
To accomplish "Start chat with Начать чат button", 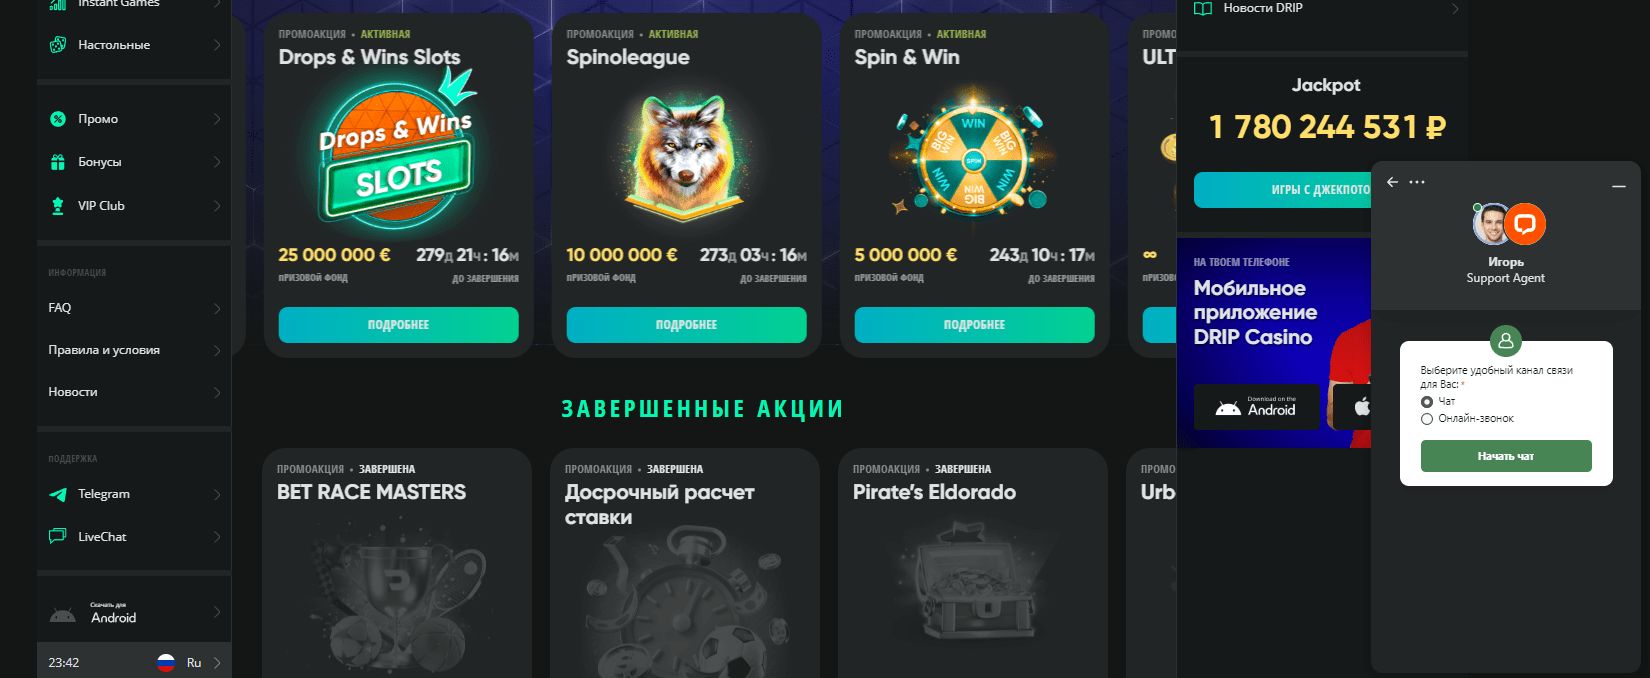I will (1506, 456).
